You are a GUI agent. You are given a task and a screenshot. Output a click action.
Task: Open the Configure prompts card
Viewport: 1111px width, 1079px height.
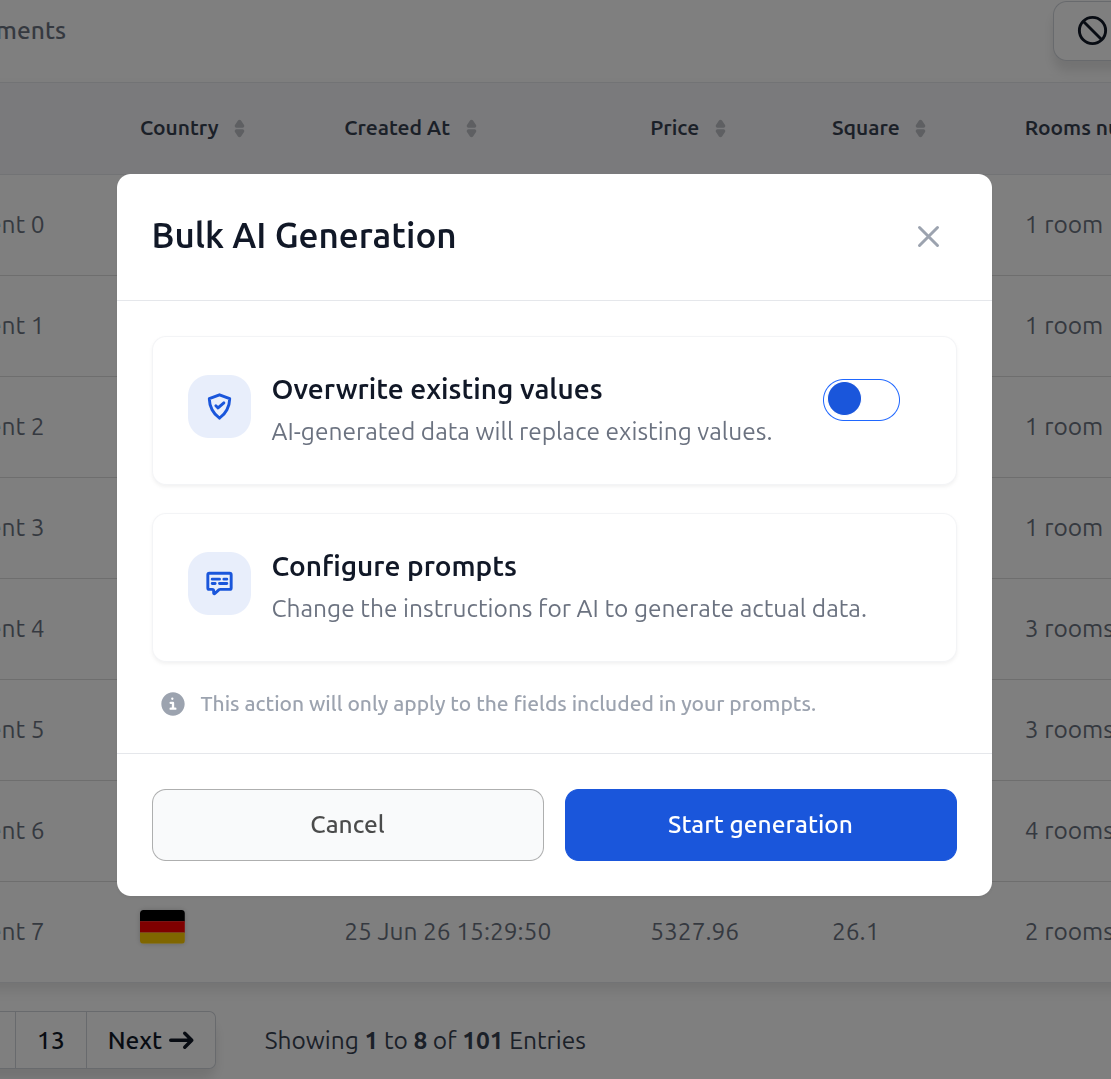coord(554,587)
